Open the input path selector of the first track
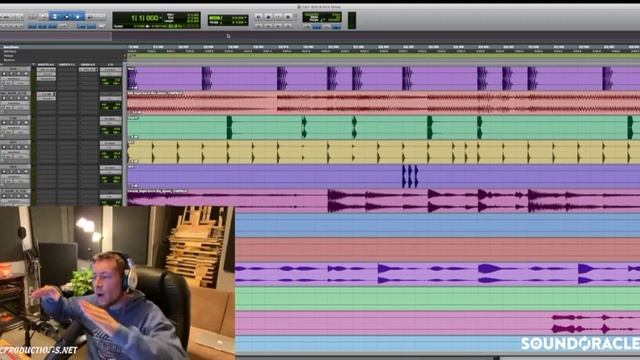This screenshot has width=640, height=360. coord(111,69)
